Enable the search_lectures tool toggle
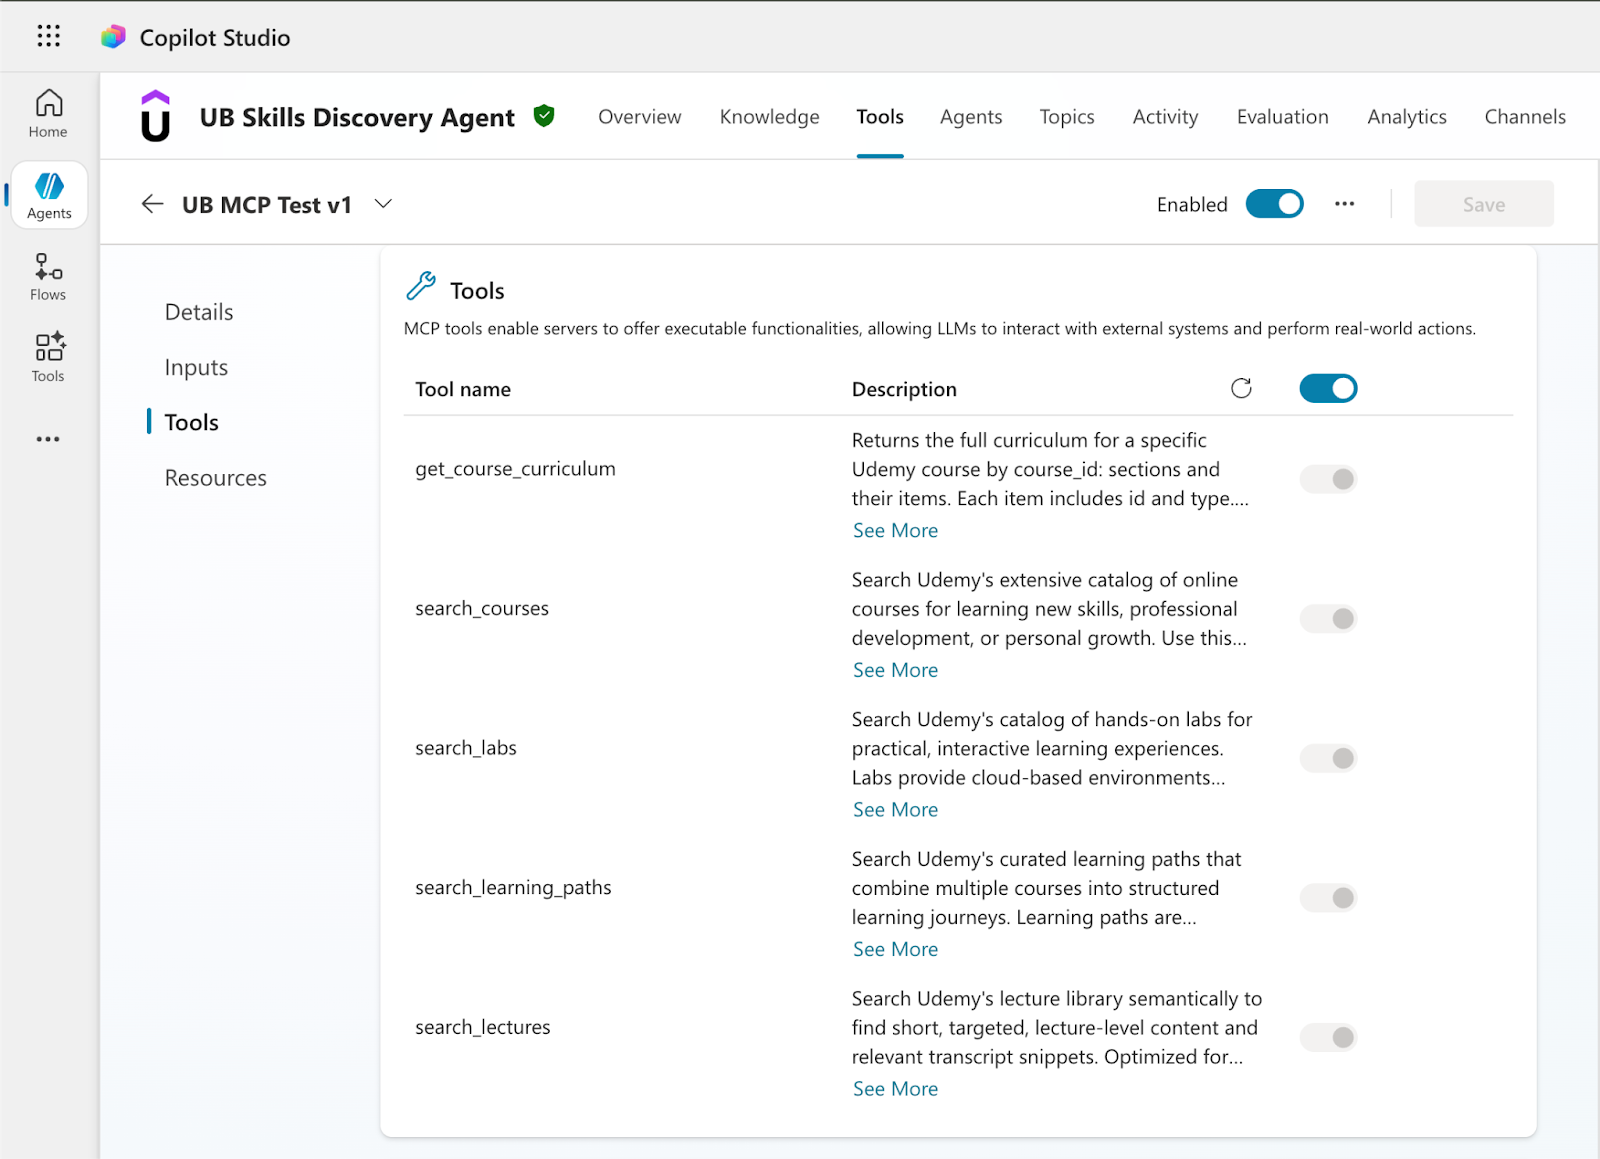The height and width of the screenshot is (1159, 1600). pyautogui.click(x=1328, y=1038)
